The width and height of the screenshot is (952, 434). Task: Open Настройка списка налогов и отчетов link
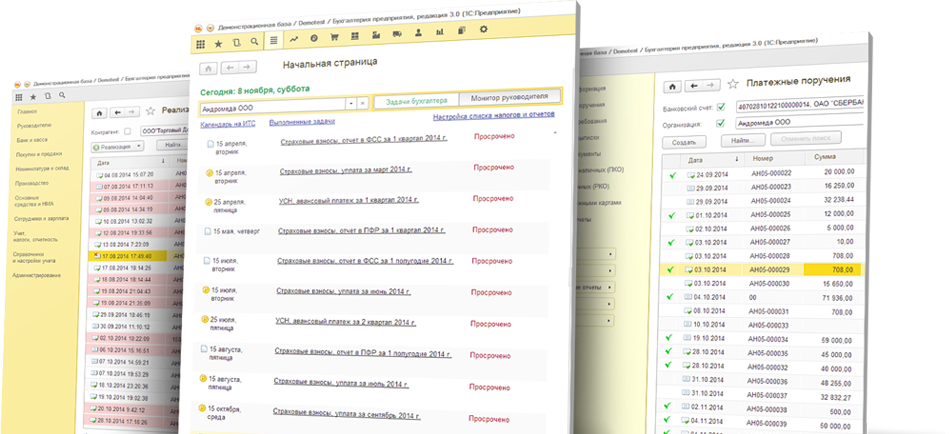[494, 117]
